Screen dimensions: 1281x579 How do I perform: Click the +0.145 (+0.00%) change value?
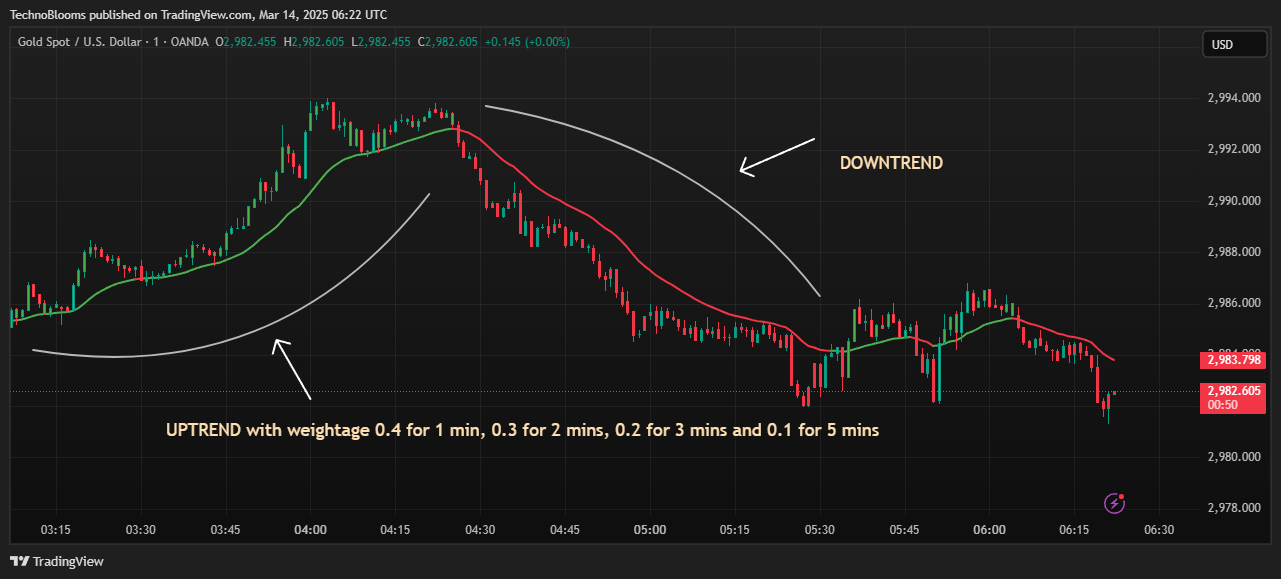[527, 42]
